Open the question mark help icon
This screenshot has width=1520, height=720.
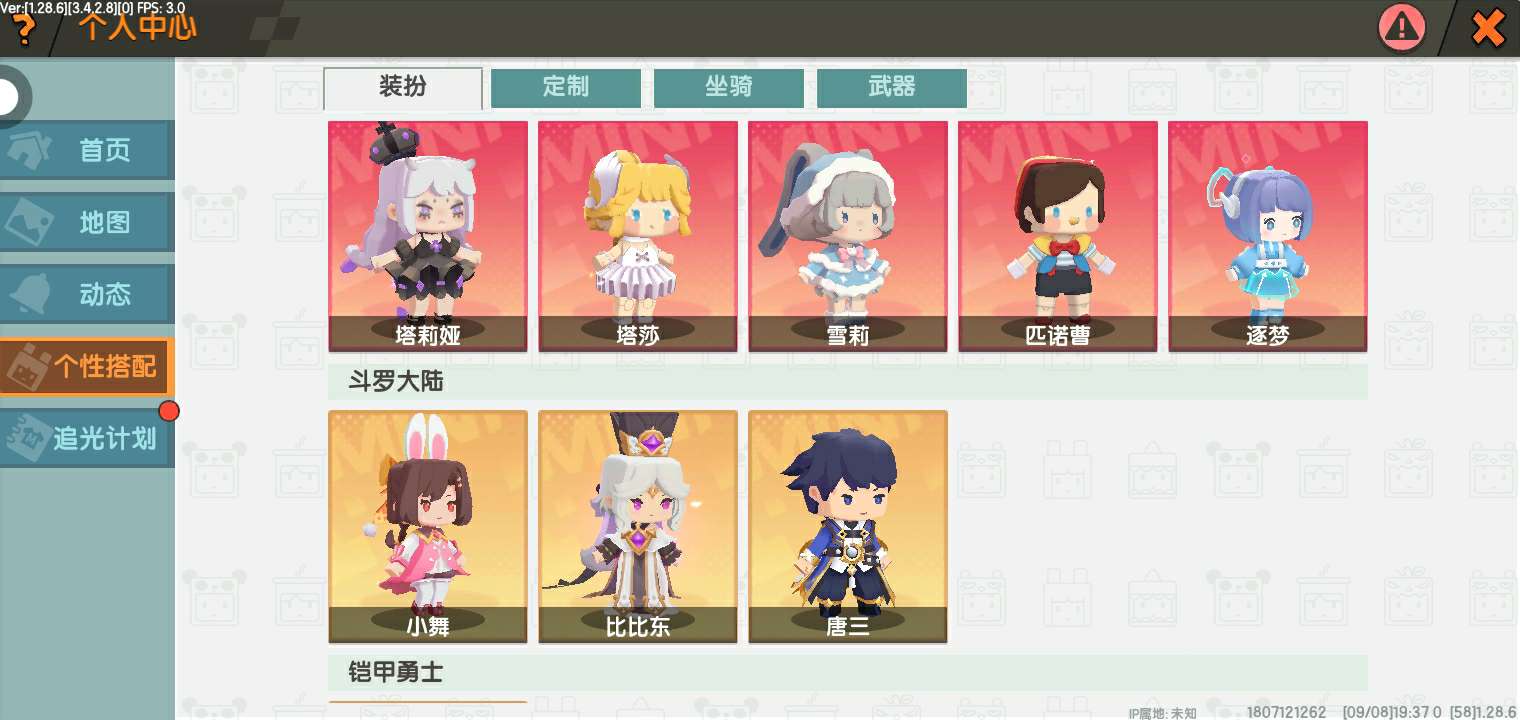click(x=22, y=30)
